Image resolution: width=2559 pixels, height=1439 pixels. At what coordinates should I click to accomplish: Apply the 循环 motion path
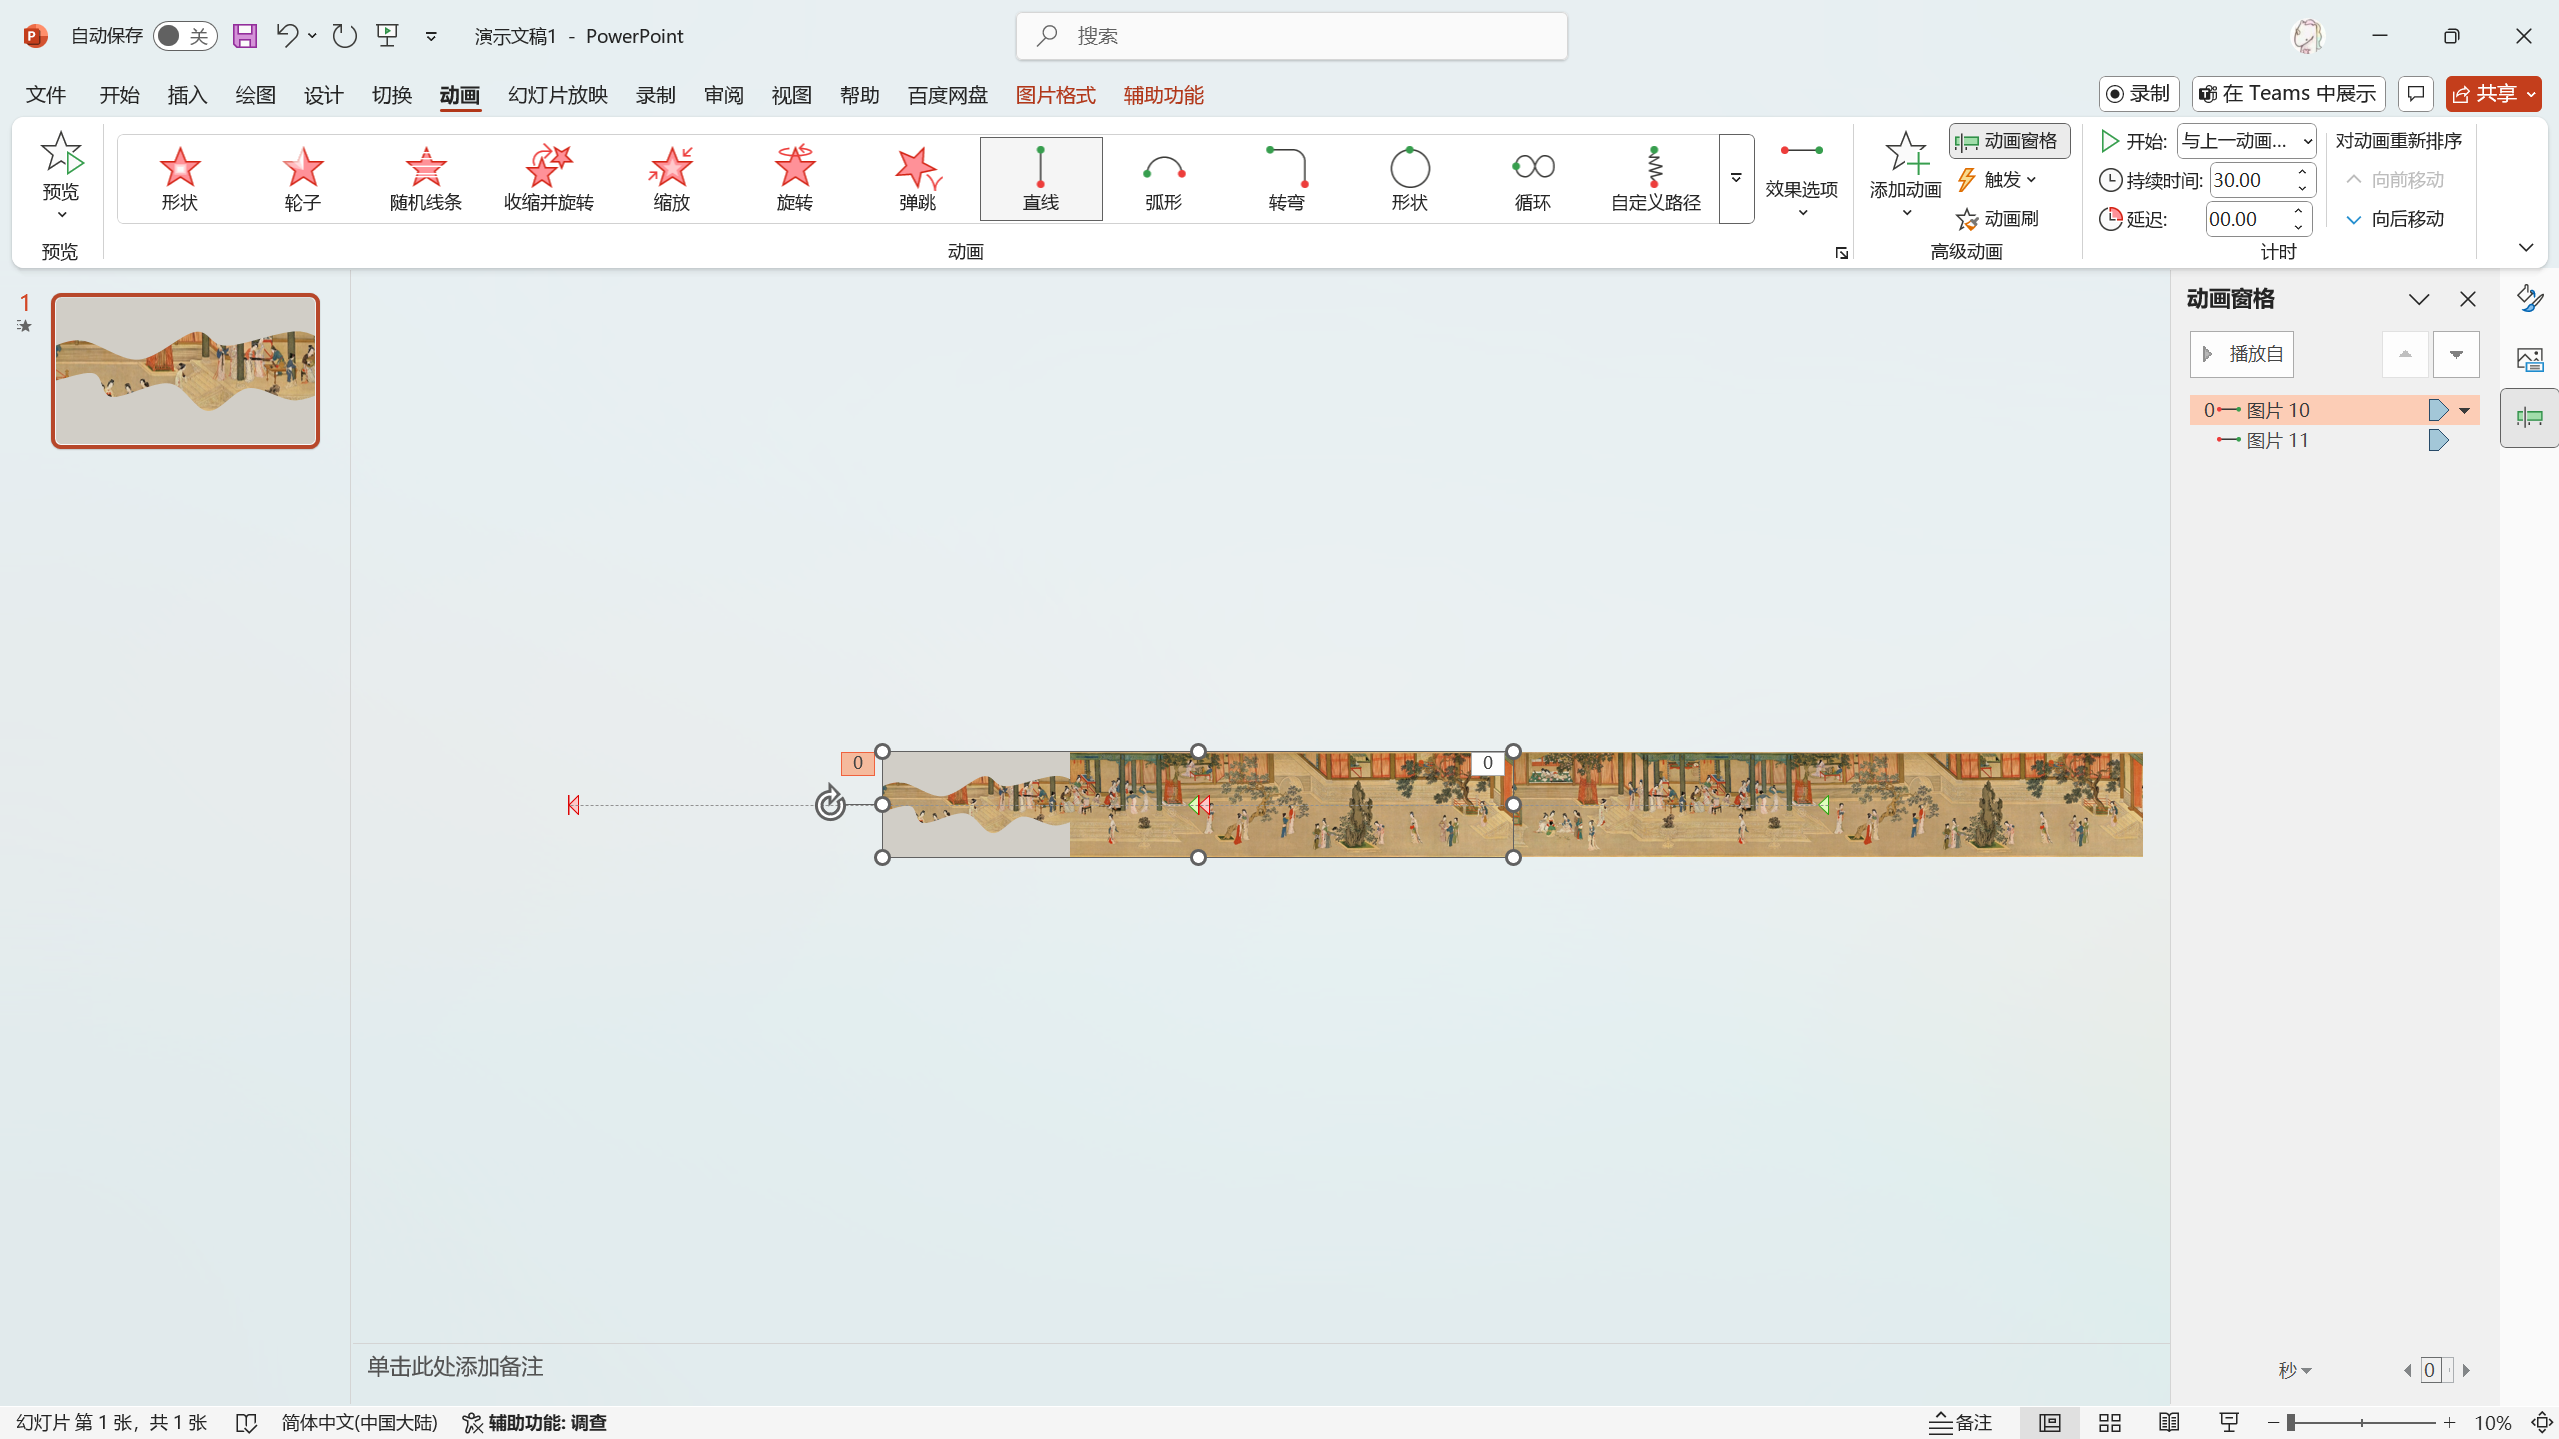click(1533, 179)
